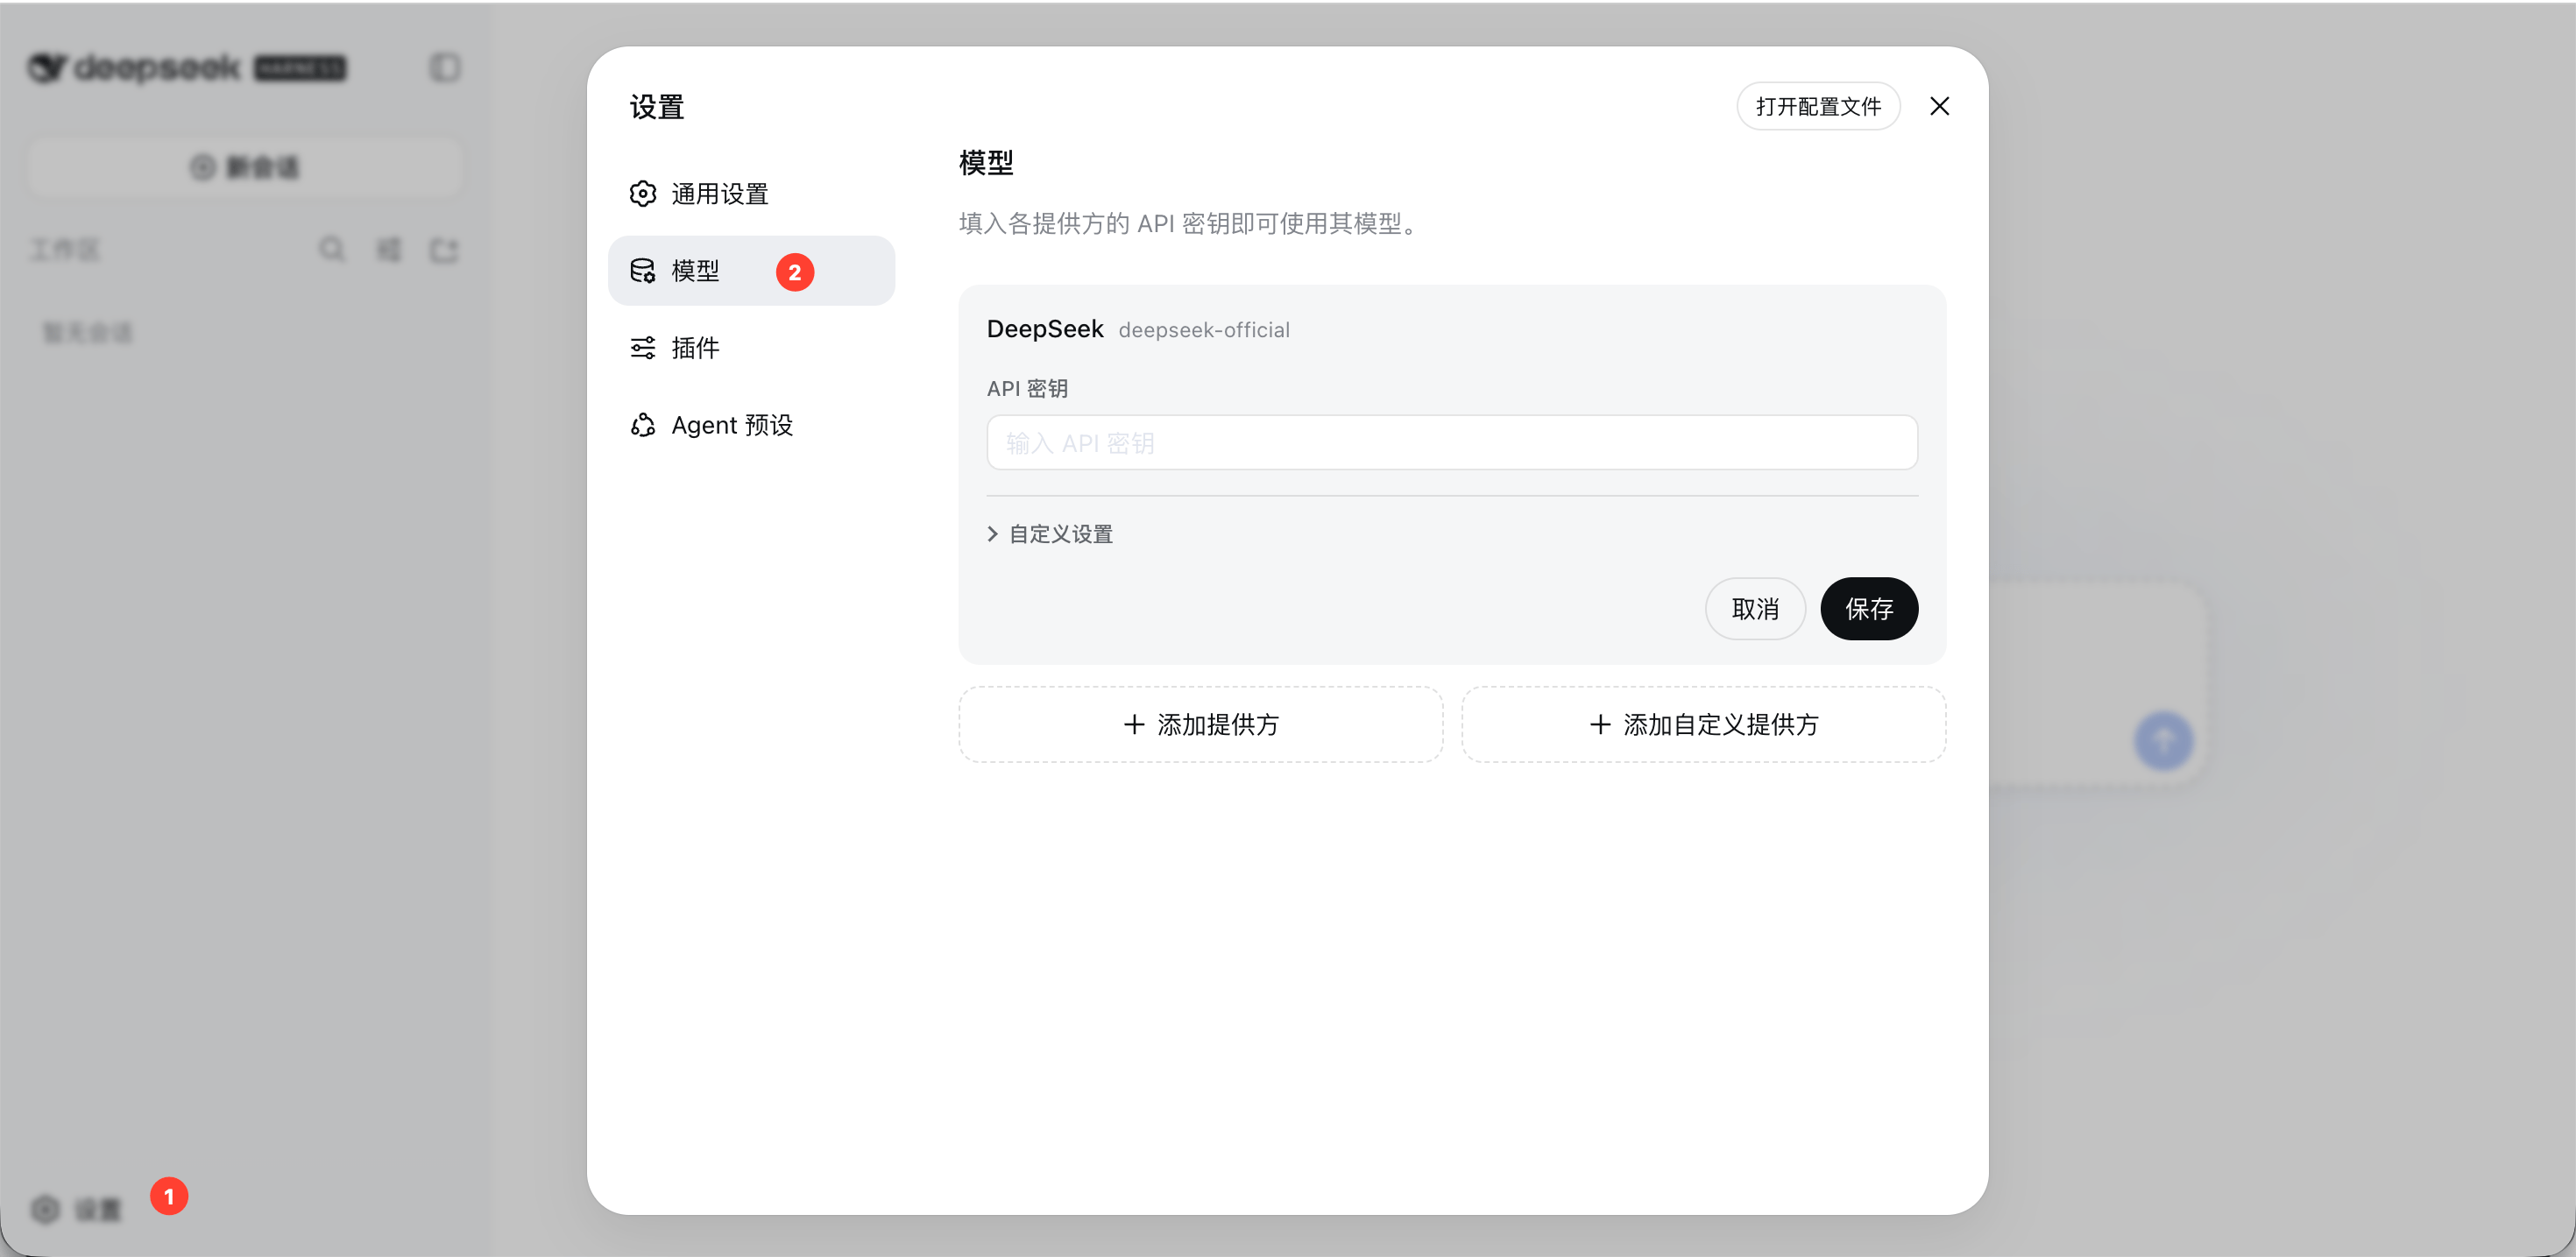This screenshot has width=2576, height=1257.
Task: Expand the 自定义设置 section
Action: [x=1050, y=534]
